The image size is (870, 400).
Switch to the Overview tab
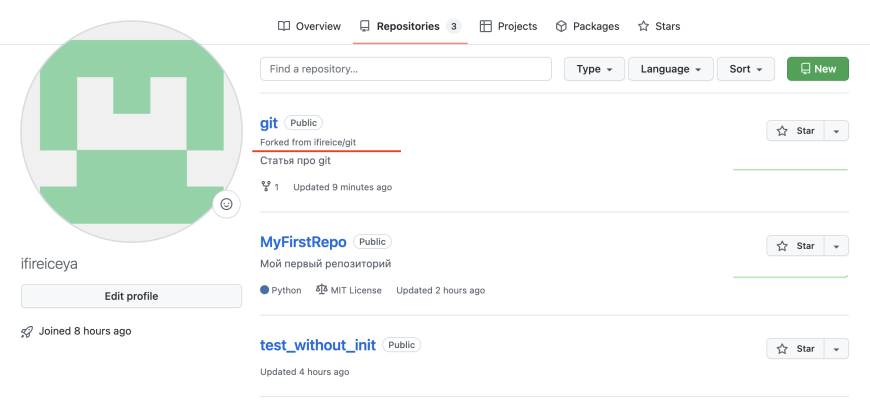pos(309,26)
